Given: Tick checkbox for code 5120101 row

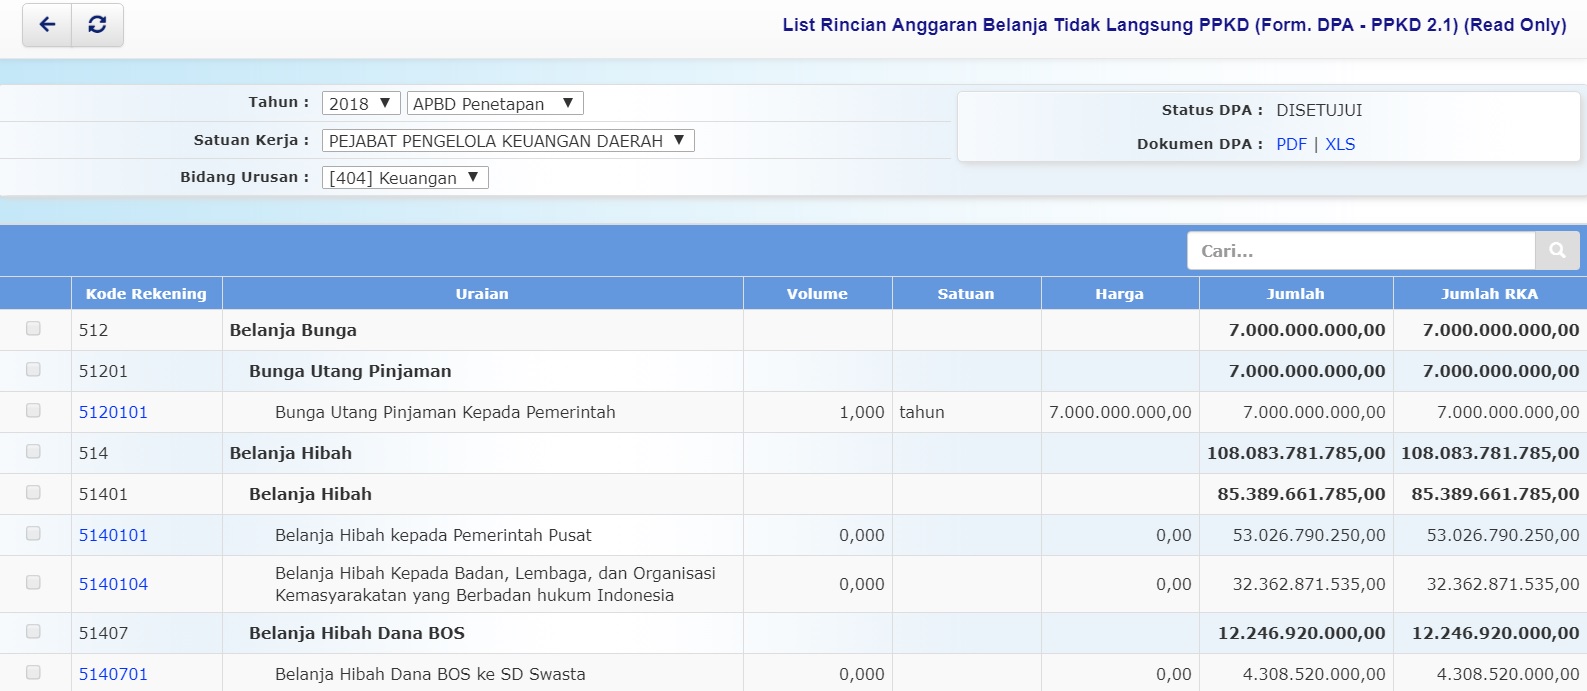Looking at the screenshot, I should coord(33,411).
